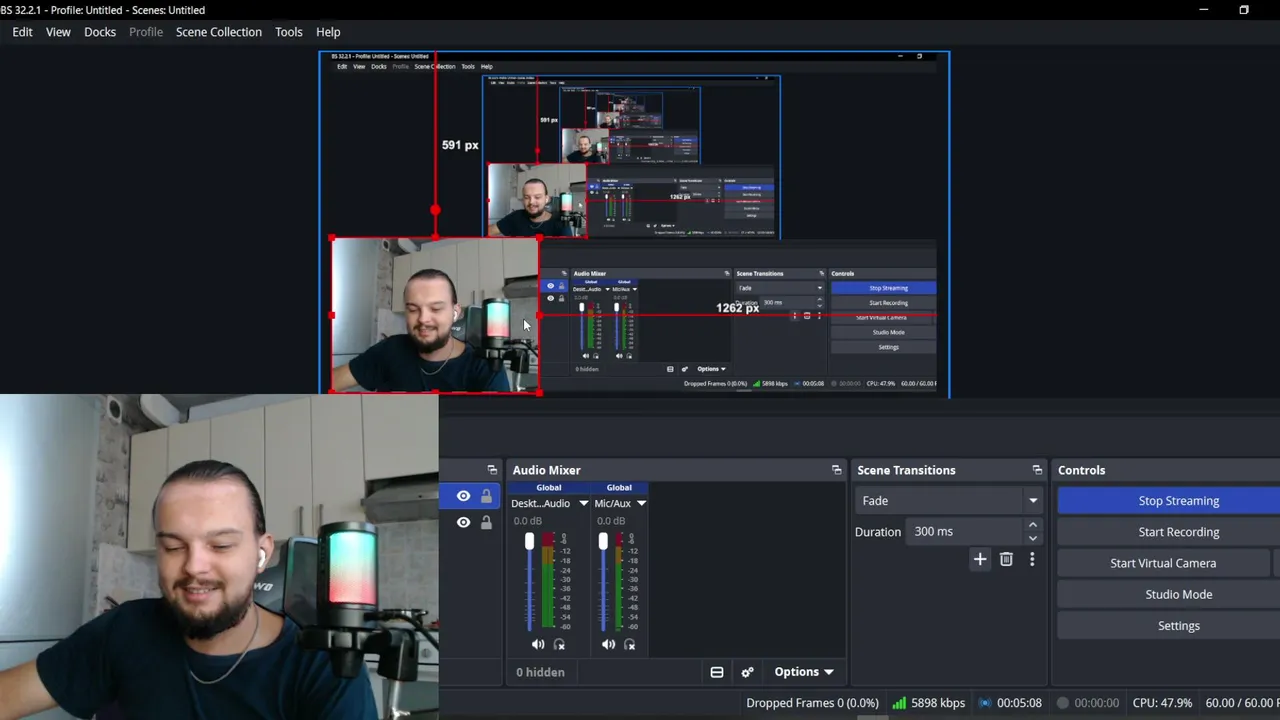
Task: Click the streaming timer icon in status bar
Action: click(985, 703)
